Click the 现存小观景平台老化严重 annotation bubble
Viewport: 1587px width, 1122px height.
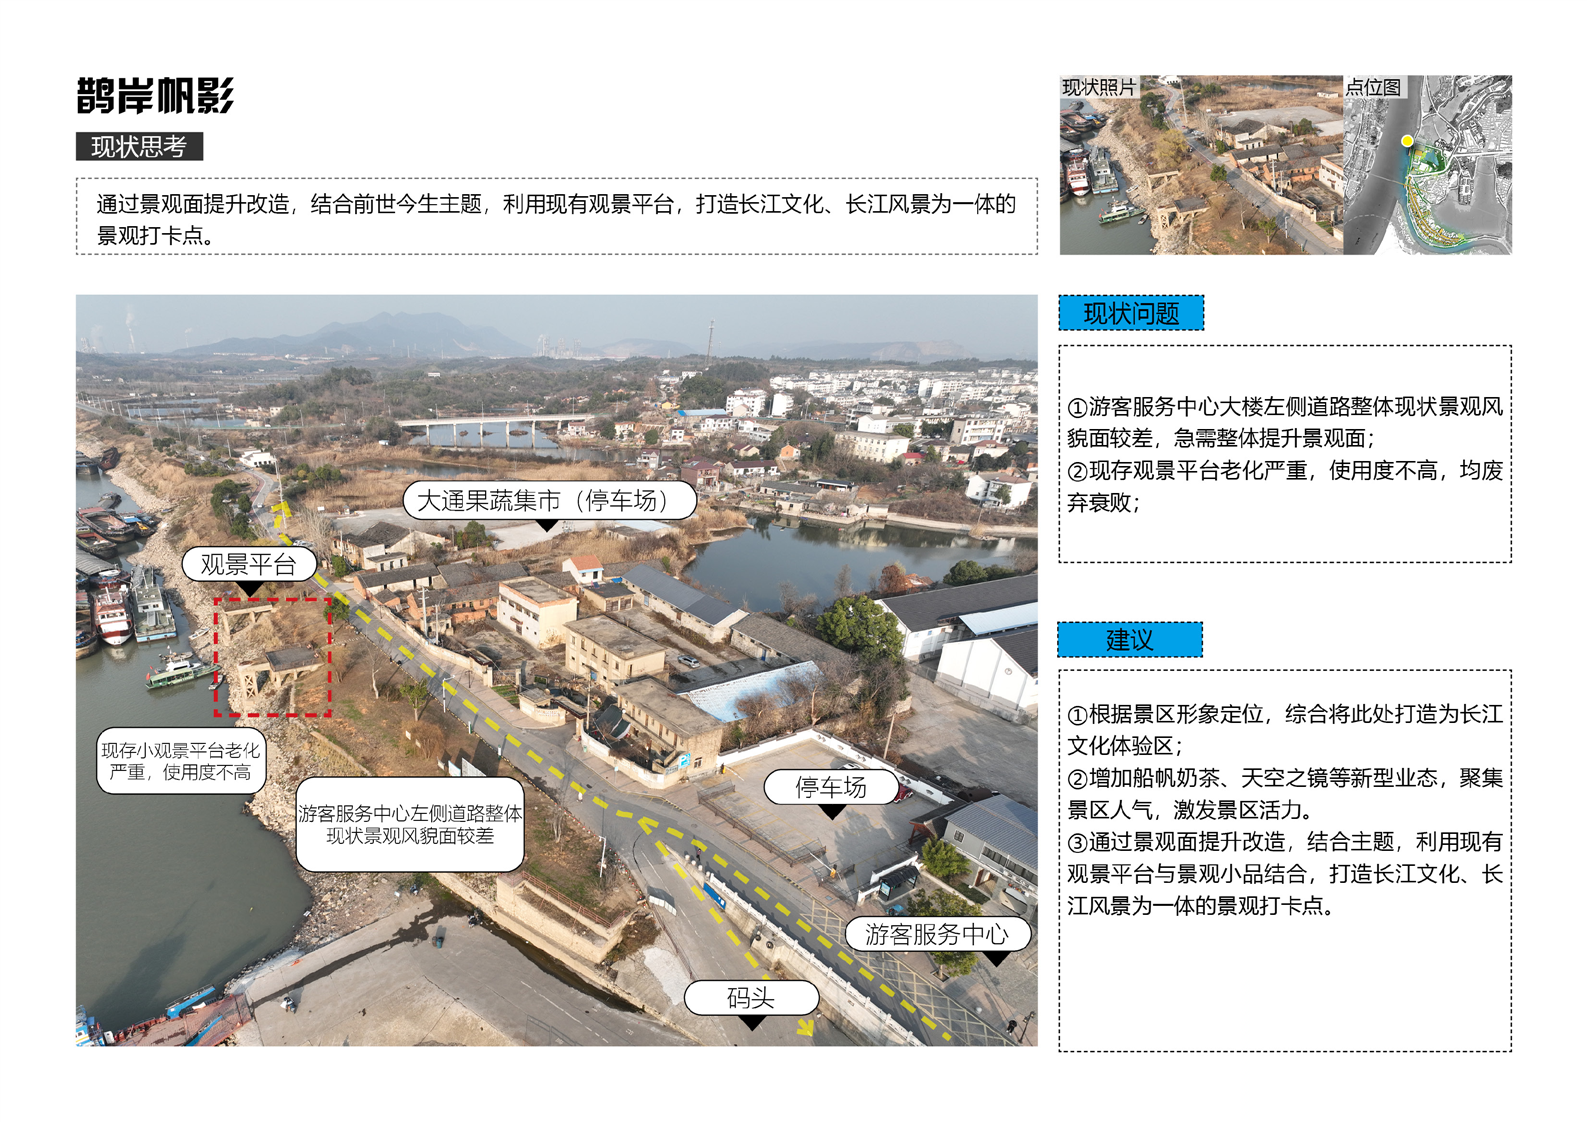181,761
